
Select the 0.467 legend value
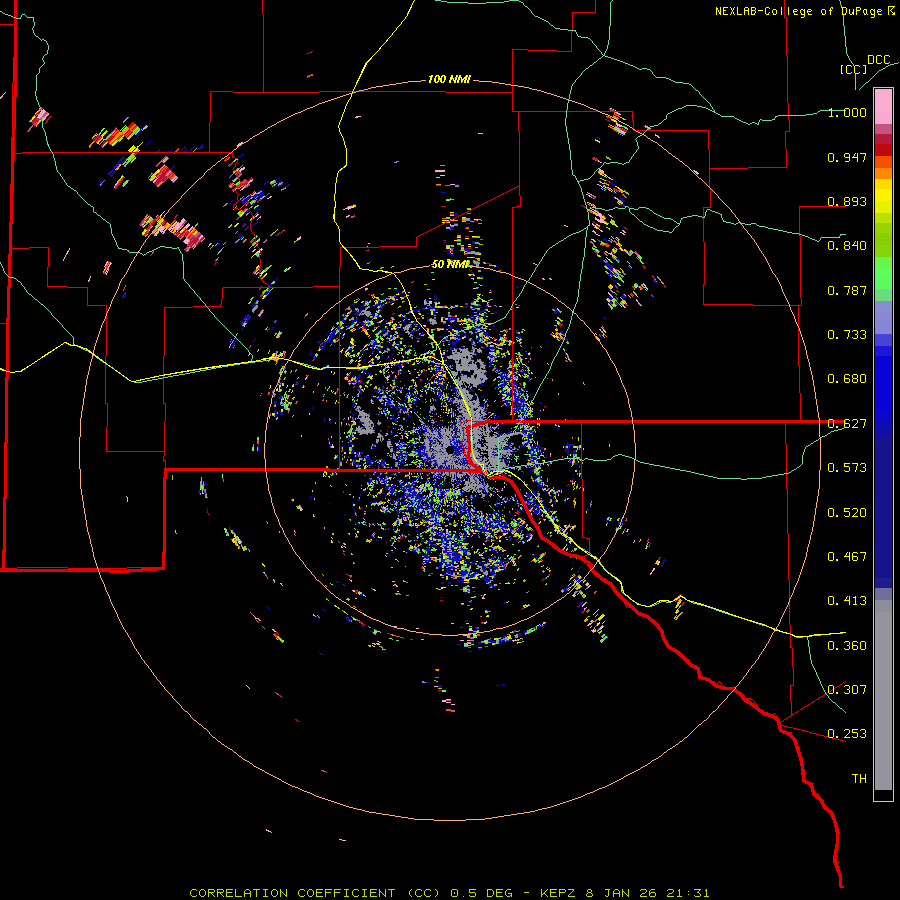point(847,557)
